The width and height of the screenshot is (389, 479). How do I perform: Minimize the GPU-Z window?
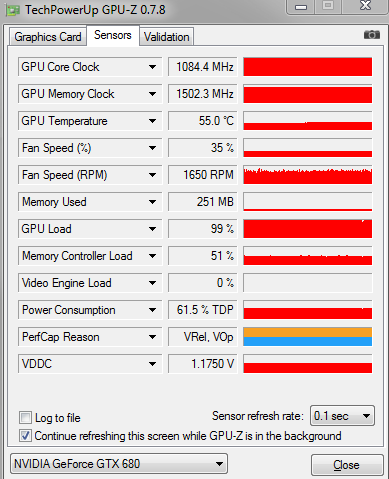pos(301,7)
